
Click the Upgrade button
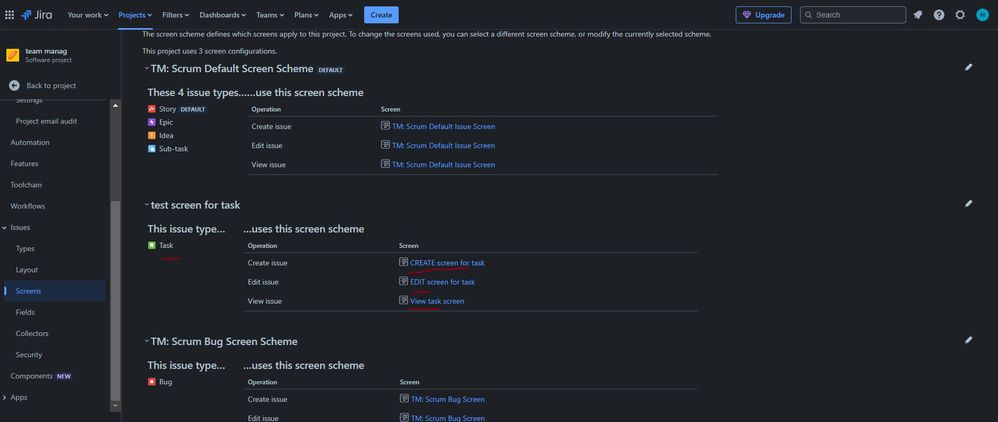(763, 15)
